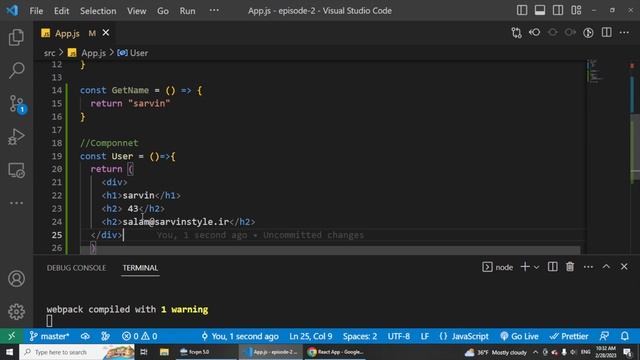Screen dimensions: 640x360
Task: Switch git branch master in status bar
Action: pyautogui.click(x=49, y=336)
